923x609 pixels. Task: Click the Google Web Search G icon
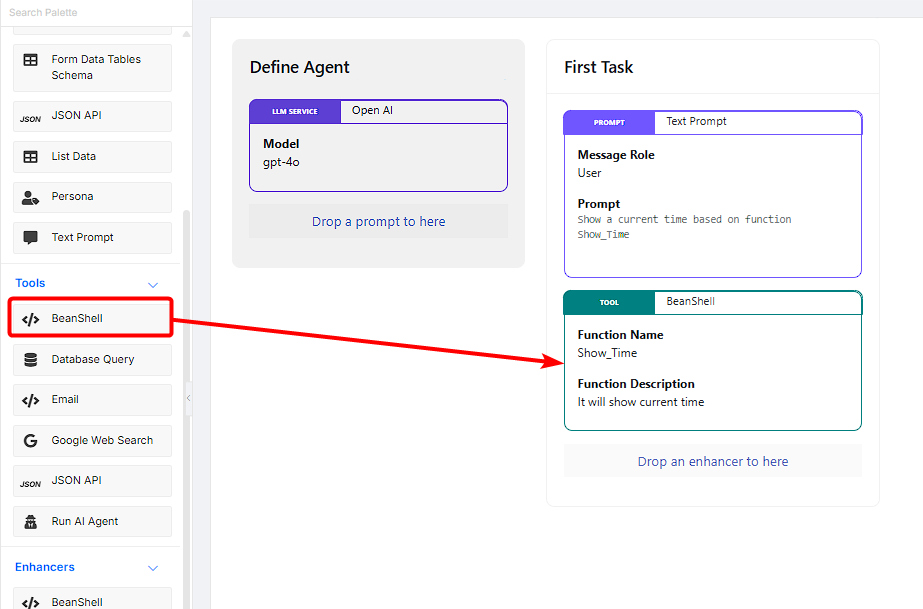point(31,441)
